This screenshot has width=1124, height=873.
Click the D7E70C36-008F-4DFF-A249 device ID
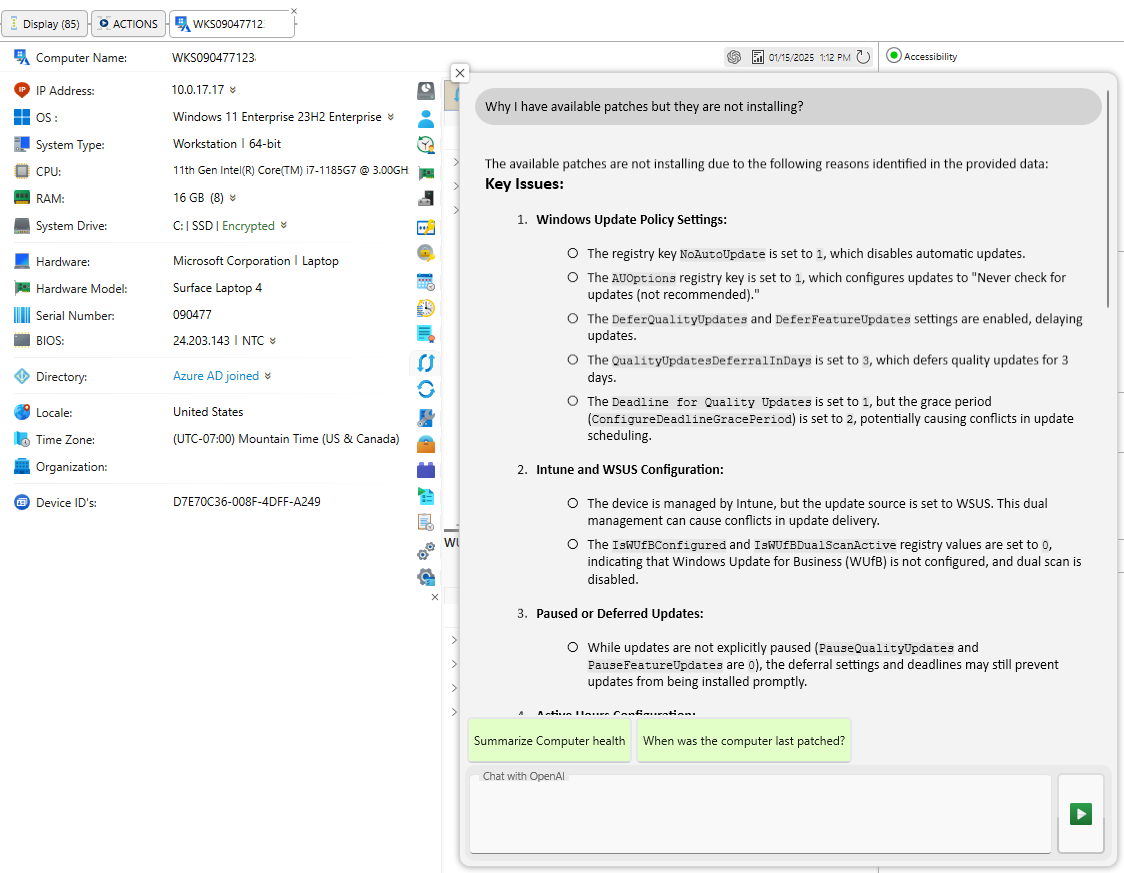point(247,502)
